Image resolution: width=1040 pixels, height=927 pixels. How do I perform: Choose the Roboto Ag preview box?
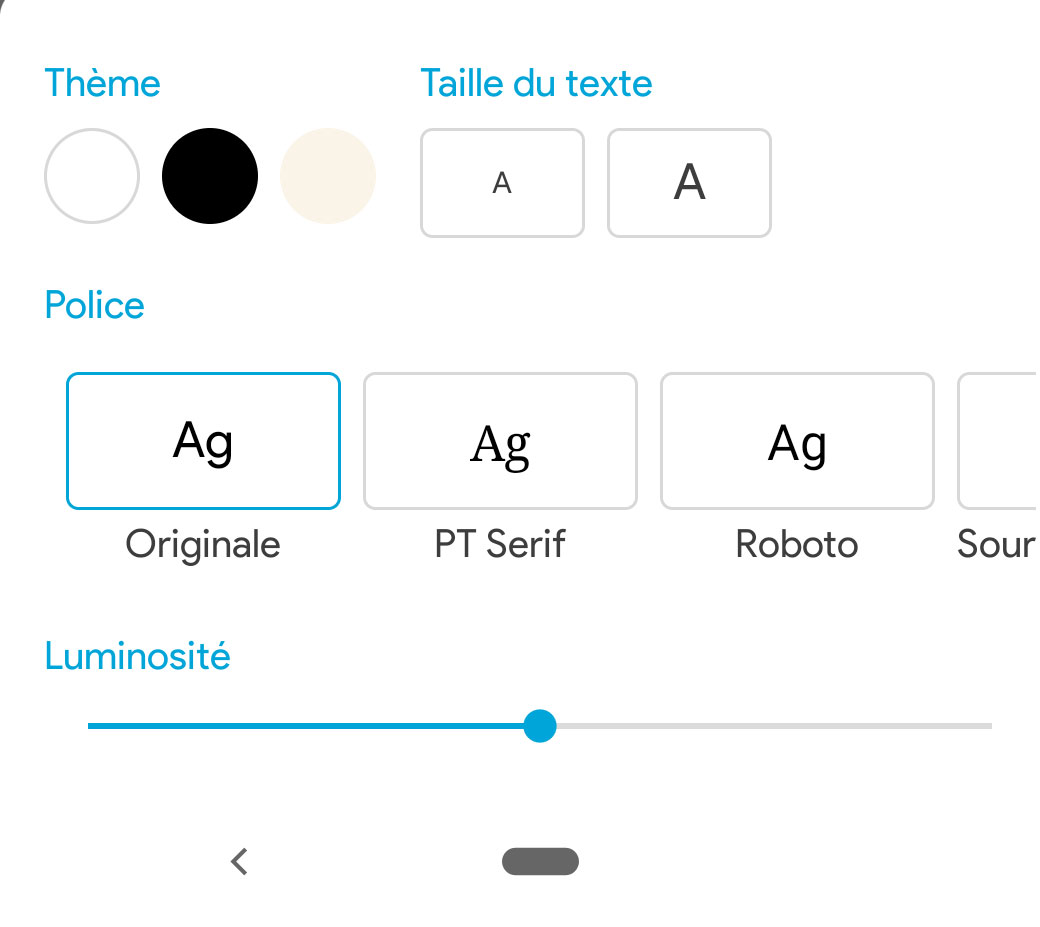point(797,441)
